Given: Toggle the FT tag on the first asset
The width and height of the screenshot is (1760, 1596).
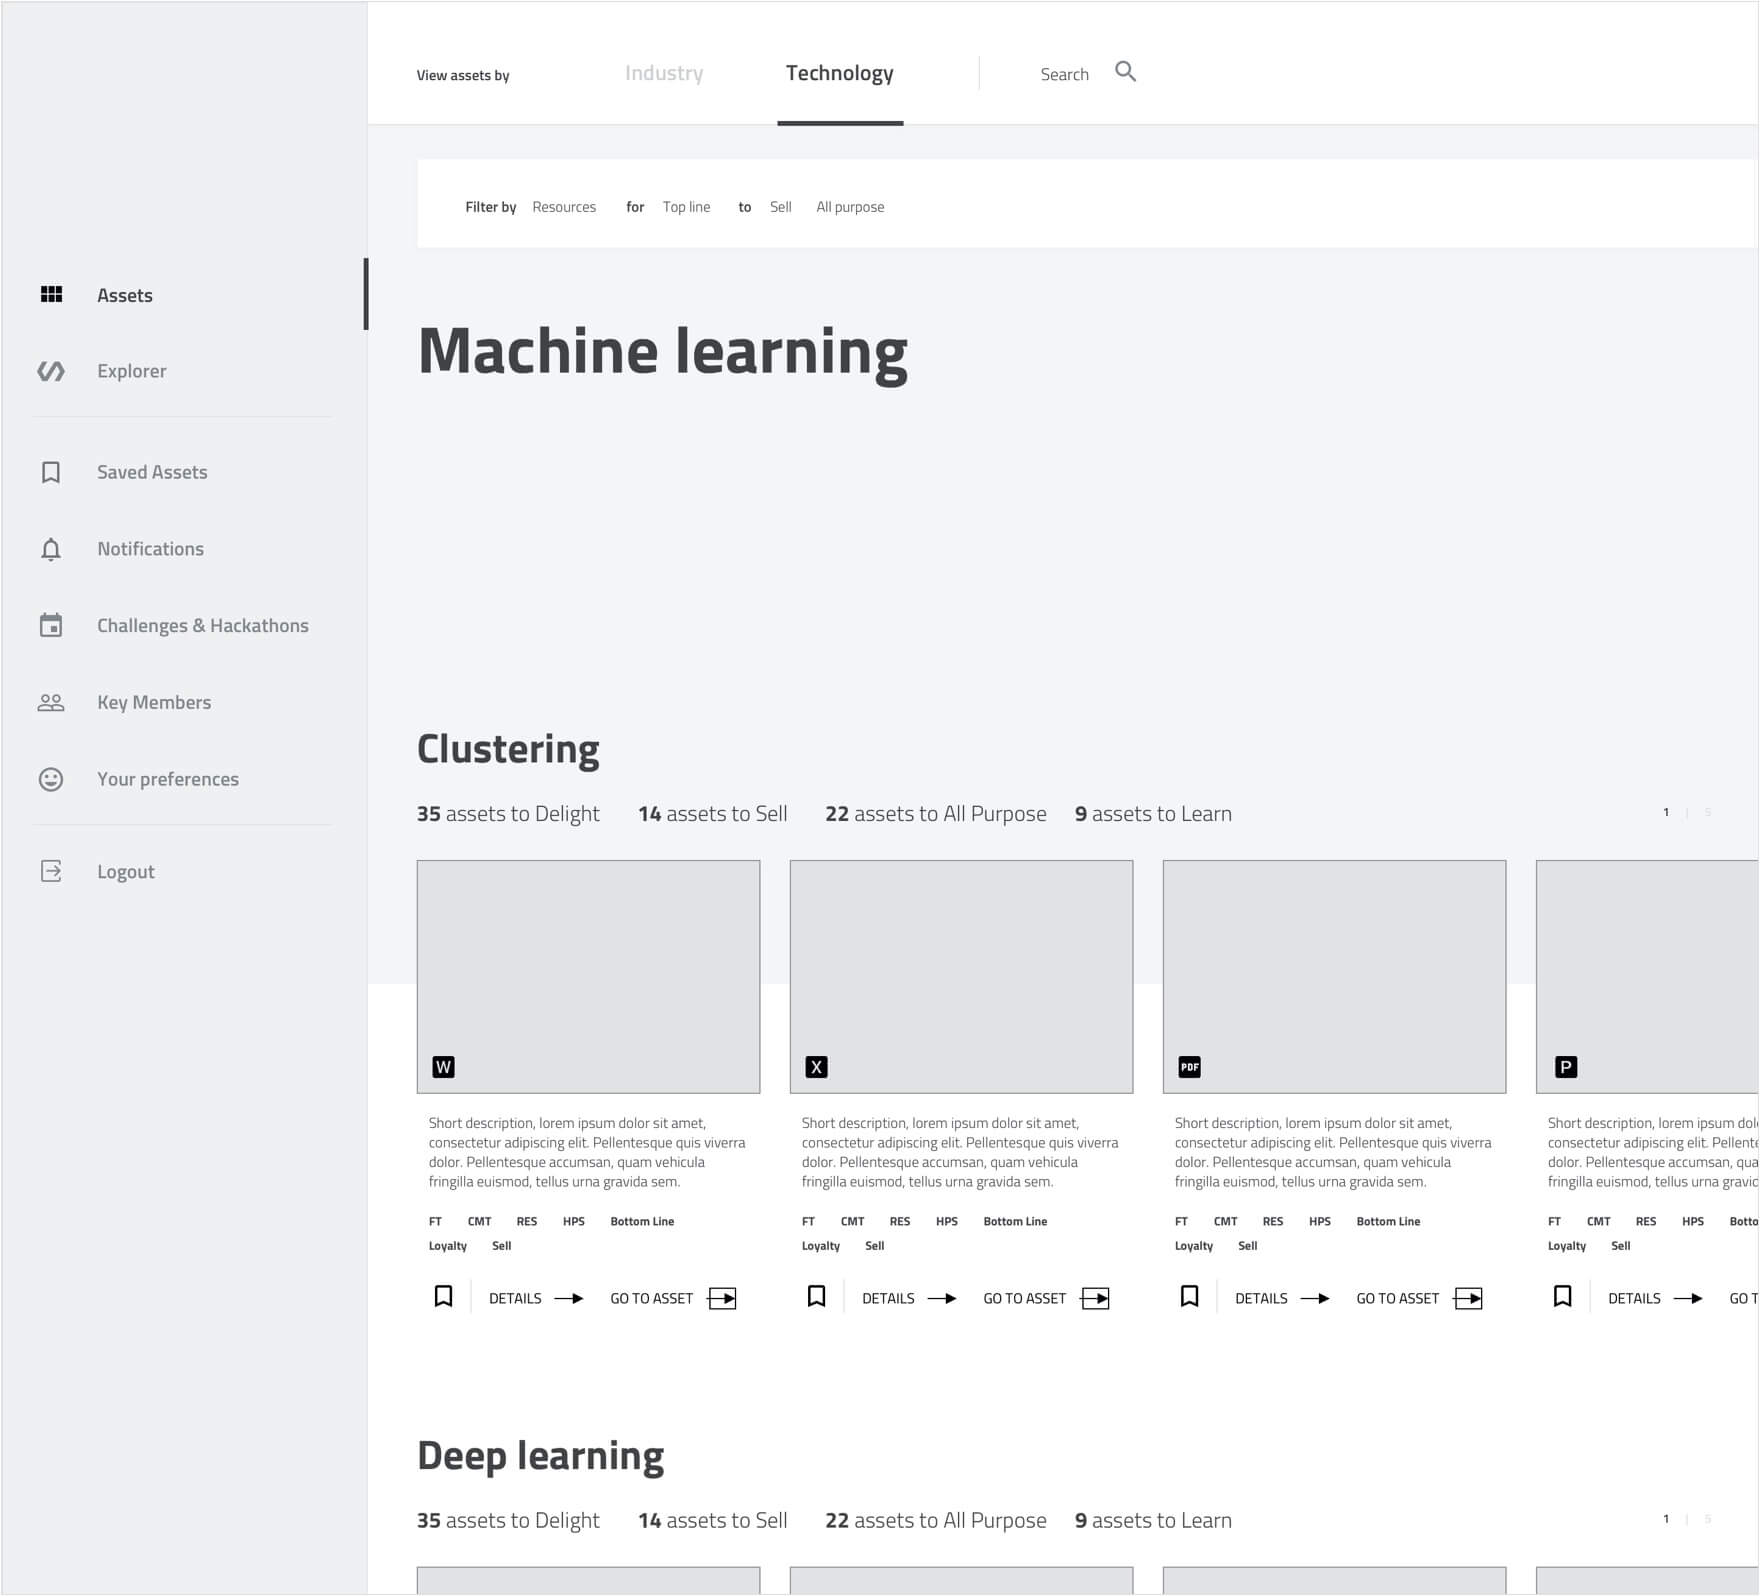Looking at the screenshot, I should [x=435, y=1221].
